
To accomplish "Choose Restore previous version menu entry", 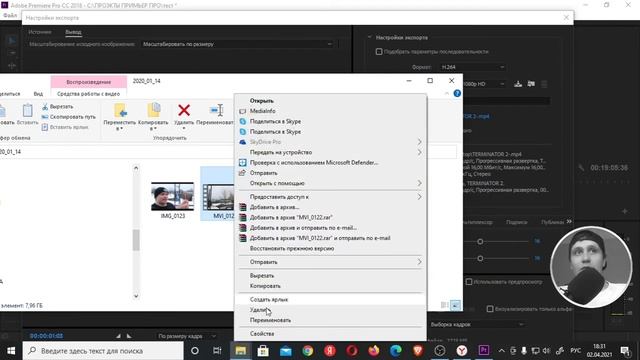I will pos(331,248).
